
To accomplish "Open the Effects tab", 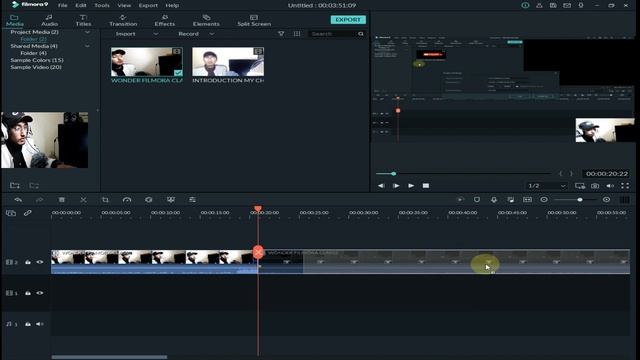I will [x=164, y=20].
